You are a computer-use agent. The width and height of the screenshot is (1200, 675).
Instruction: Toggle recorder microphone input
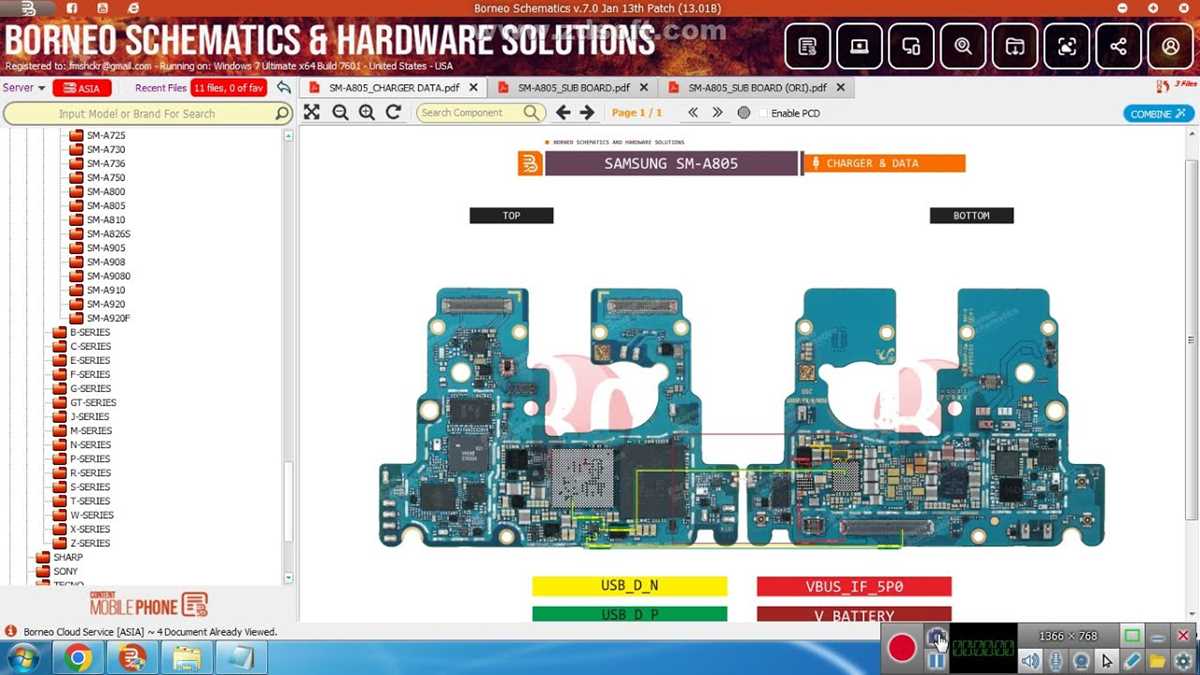[1055, 661]
